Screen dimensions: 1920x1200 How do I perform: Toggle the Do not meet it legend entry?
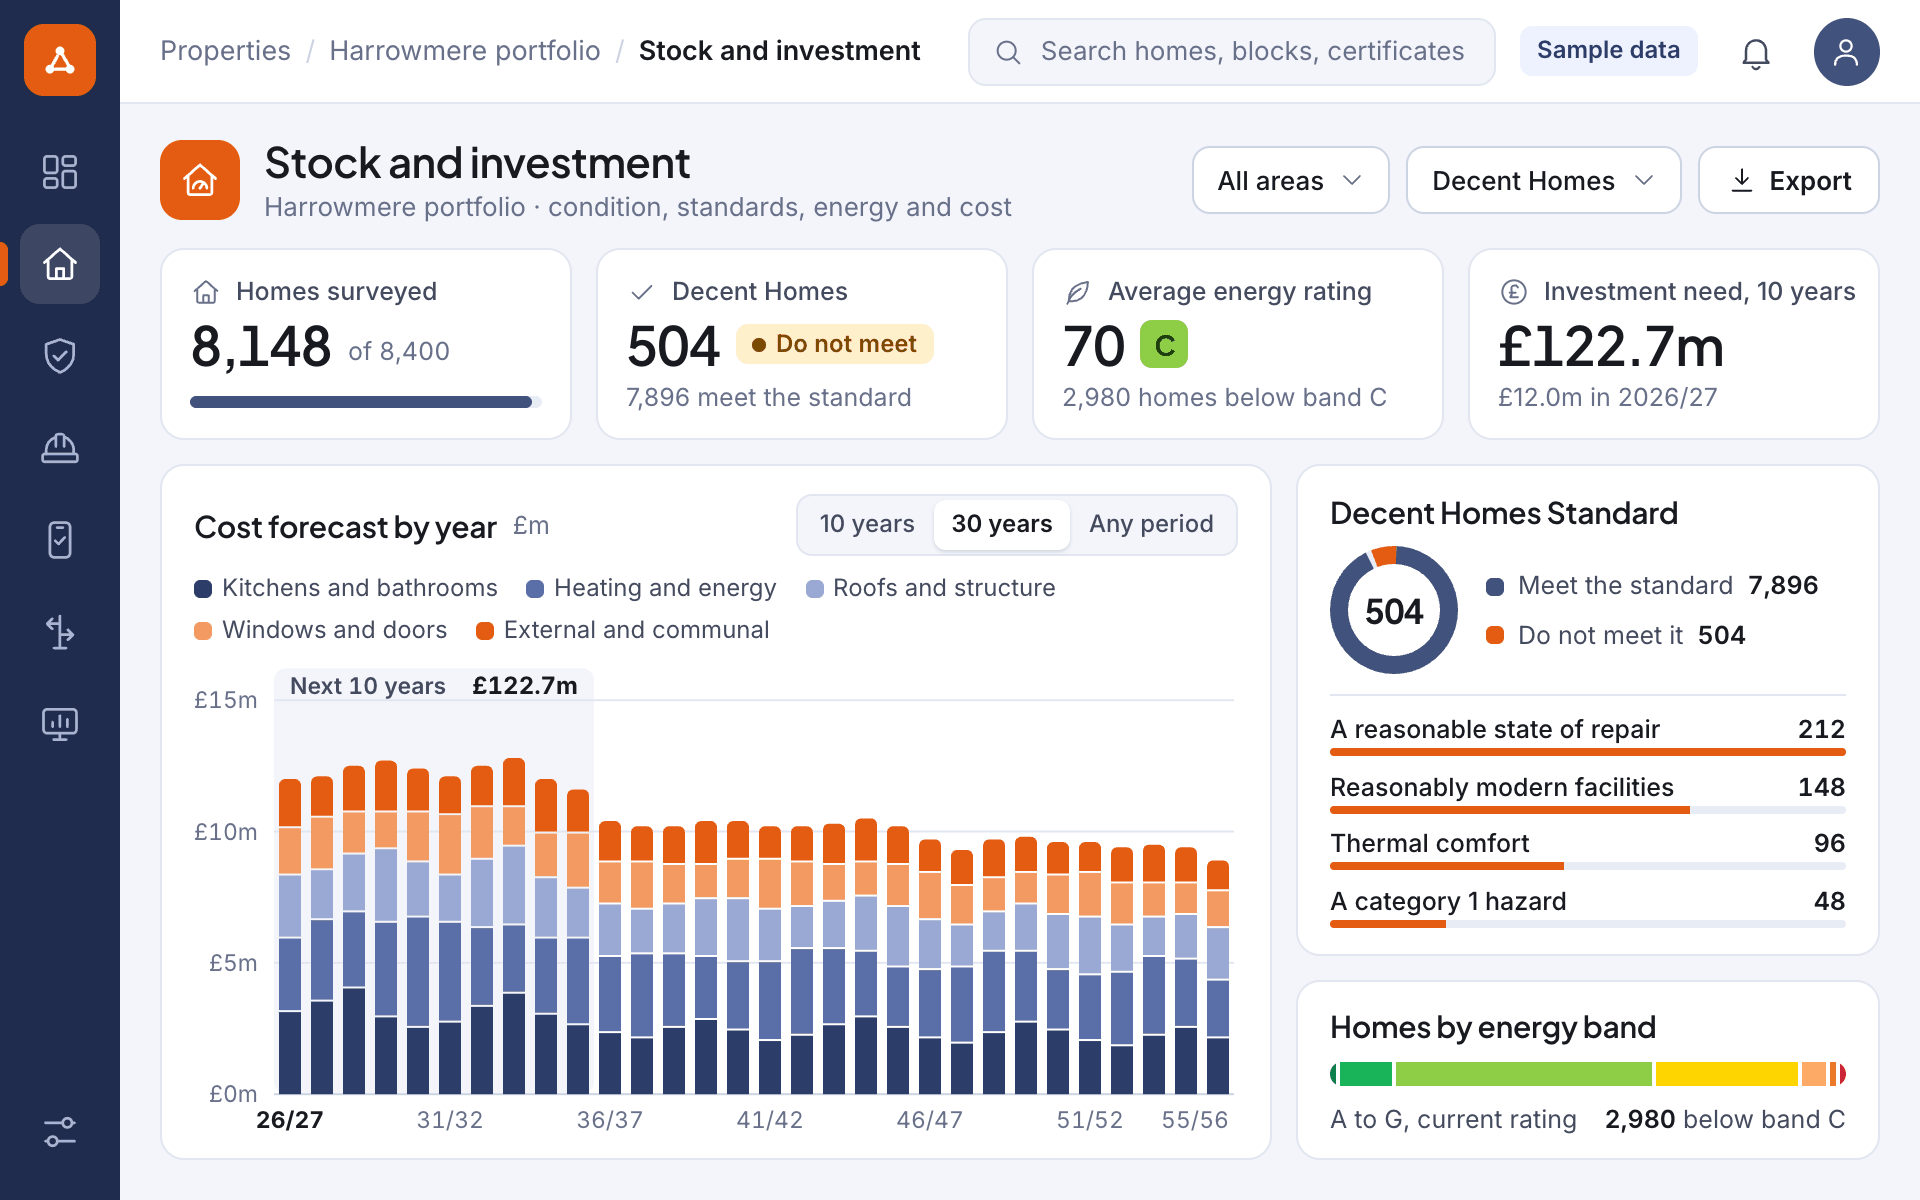1616,635
